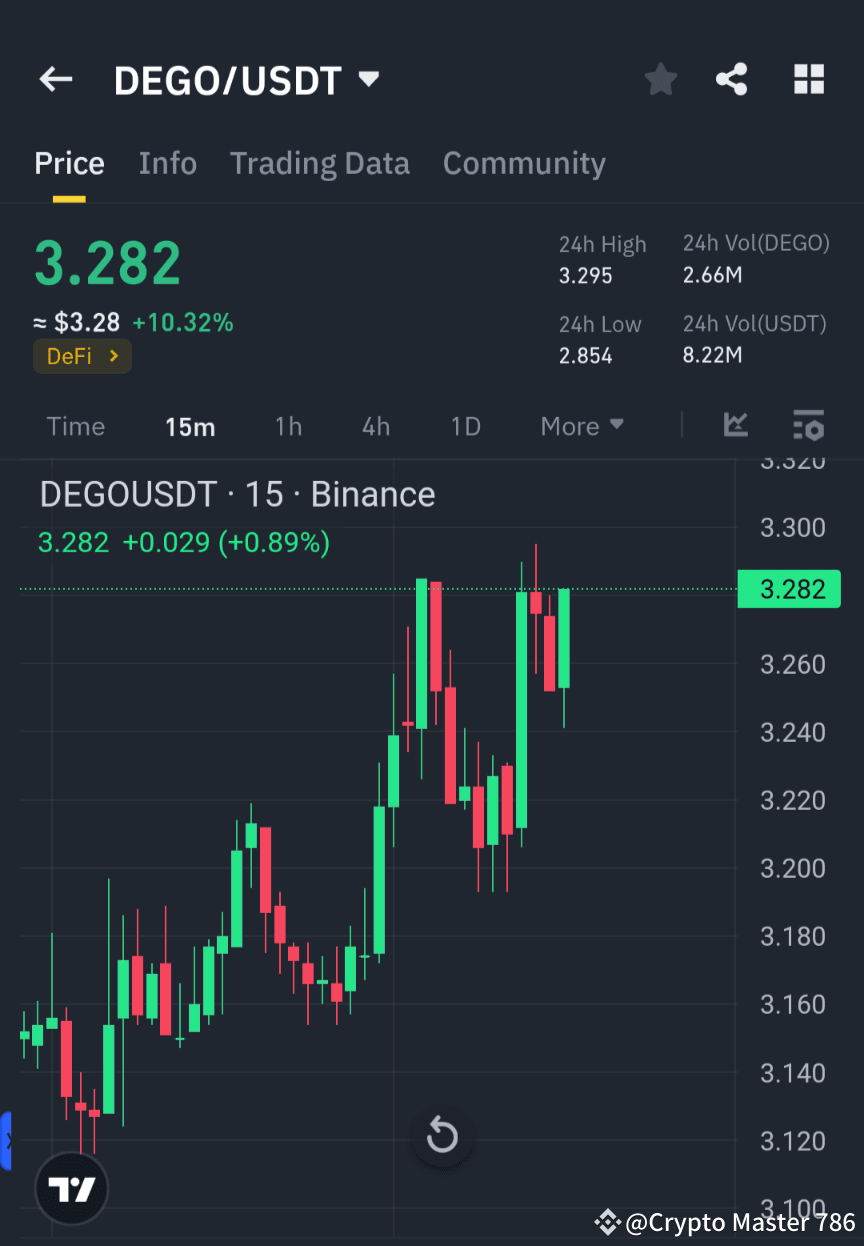
Task: Switch to line chart view
Action: [x=736, y=425]
